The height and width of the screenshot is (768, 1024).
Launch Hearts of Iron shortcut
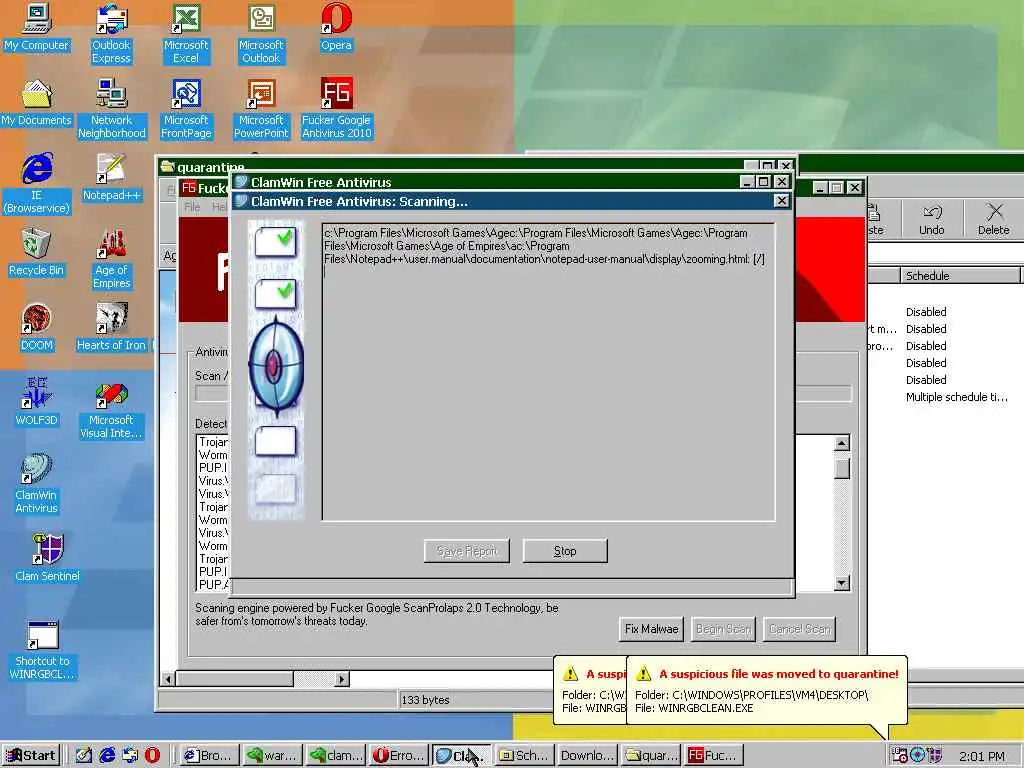tap(112, 328)
